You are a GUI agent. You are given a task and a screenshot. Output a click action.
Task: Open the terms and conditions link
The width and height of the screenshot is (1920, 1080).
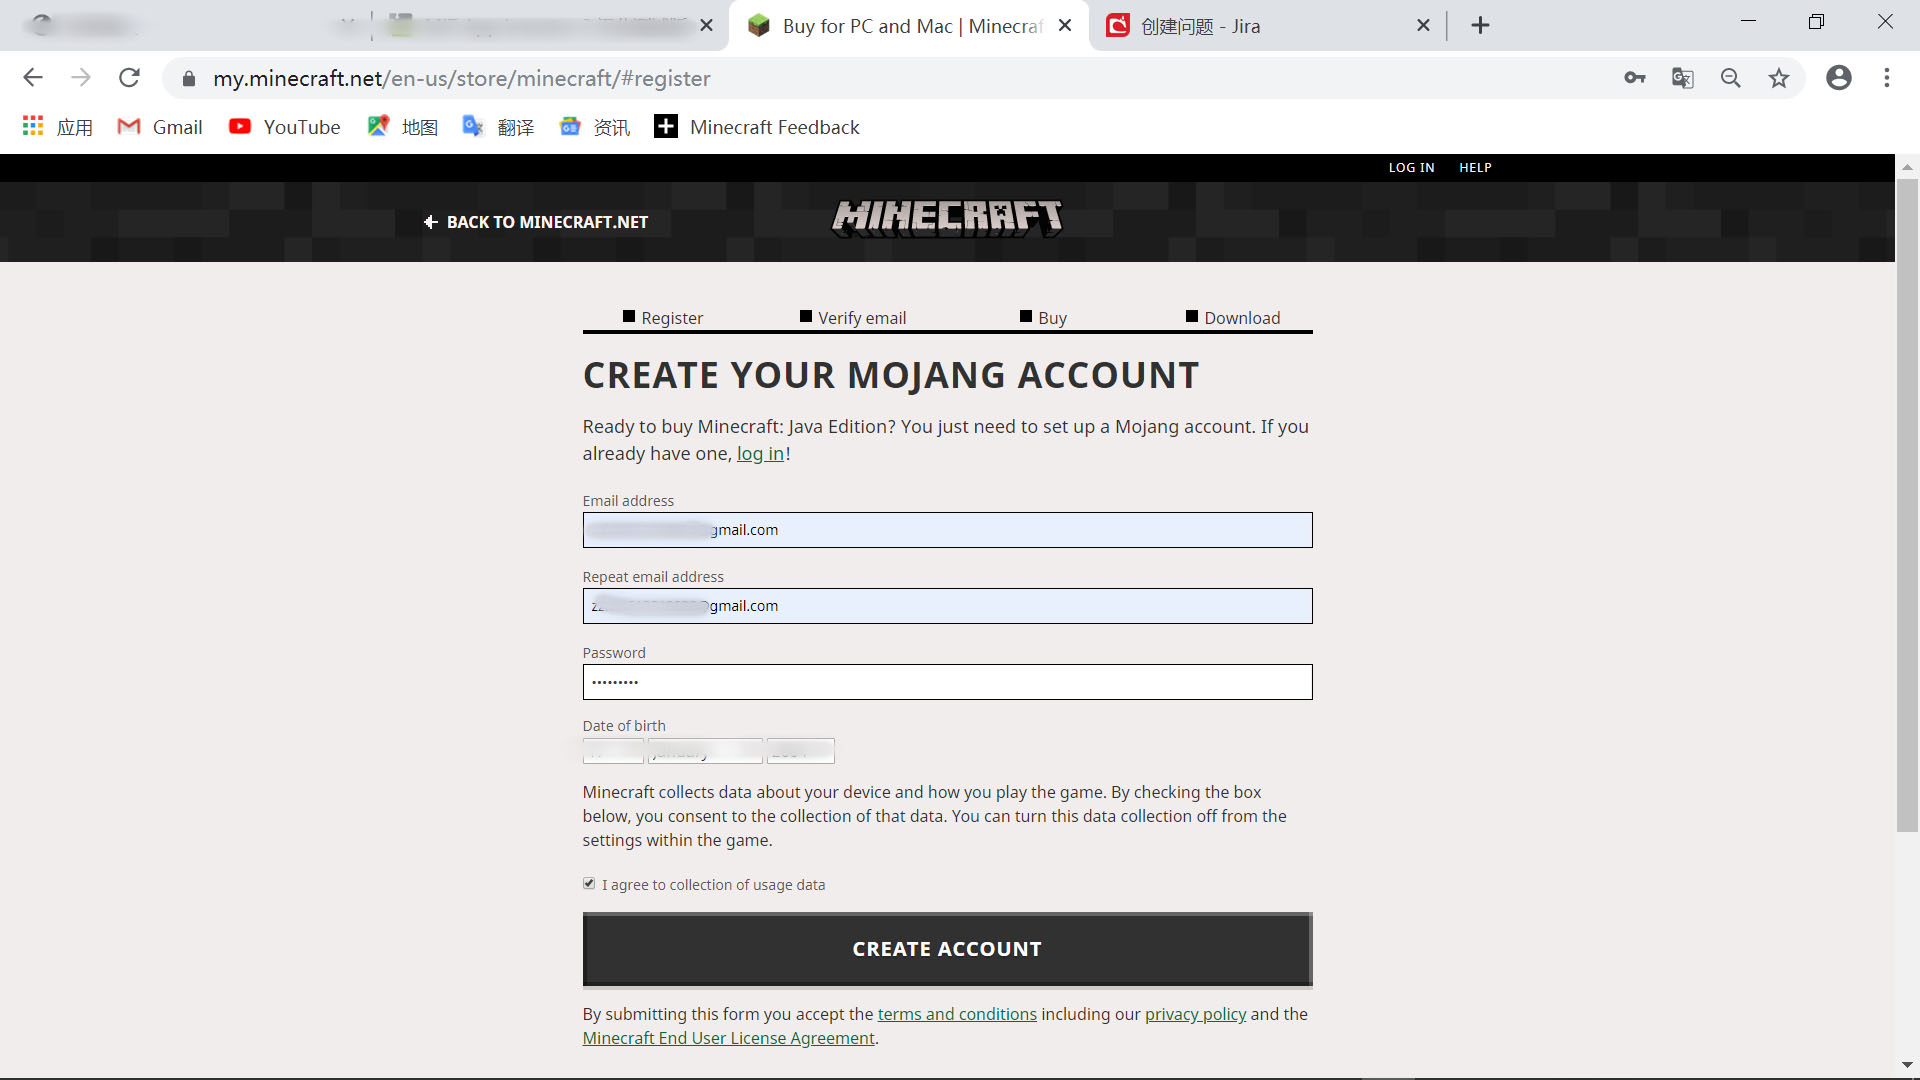[x=957, y=1014]
